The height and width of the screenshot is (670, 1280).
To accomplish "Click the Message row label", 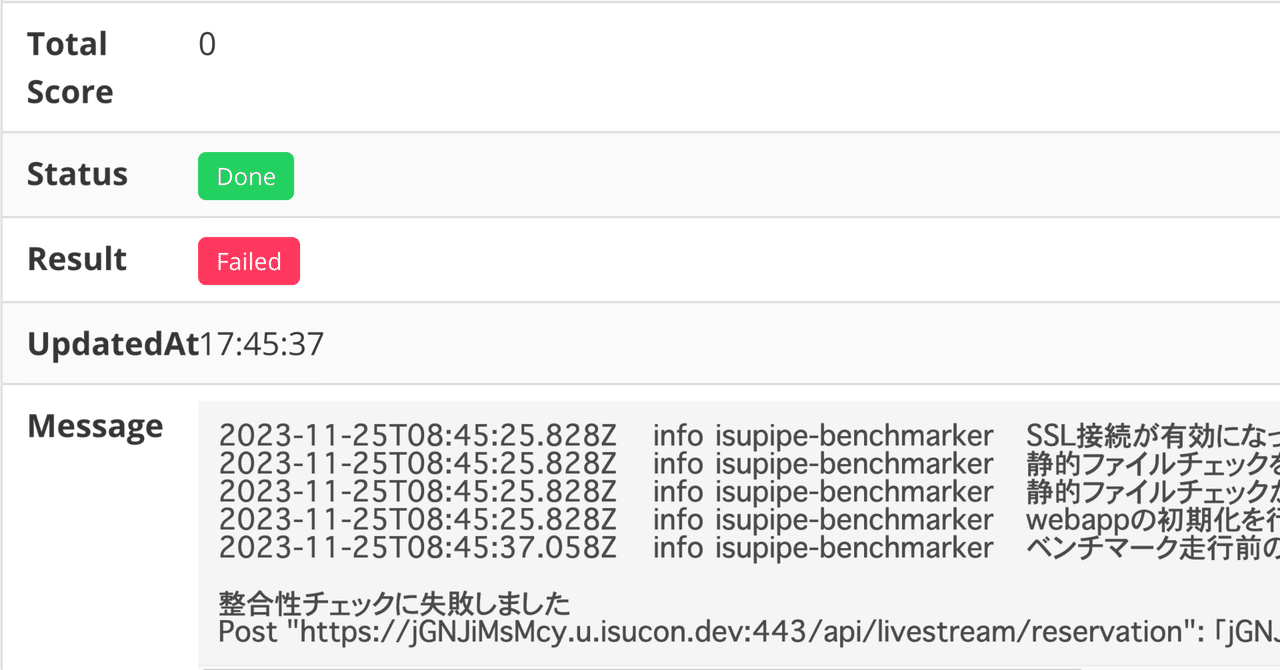I will [95, 426].
